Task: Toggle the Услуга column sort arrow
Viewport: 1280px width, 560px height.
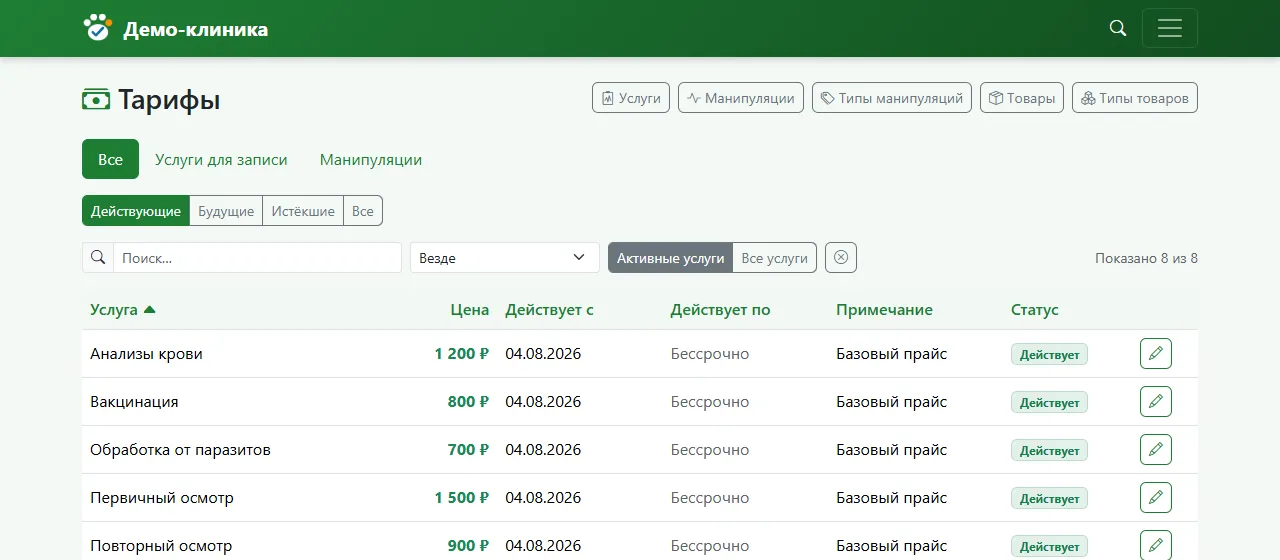Action: point(150,310)
